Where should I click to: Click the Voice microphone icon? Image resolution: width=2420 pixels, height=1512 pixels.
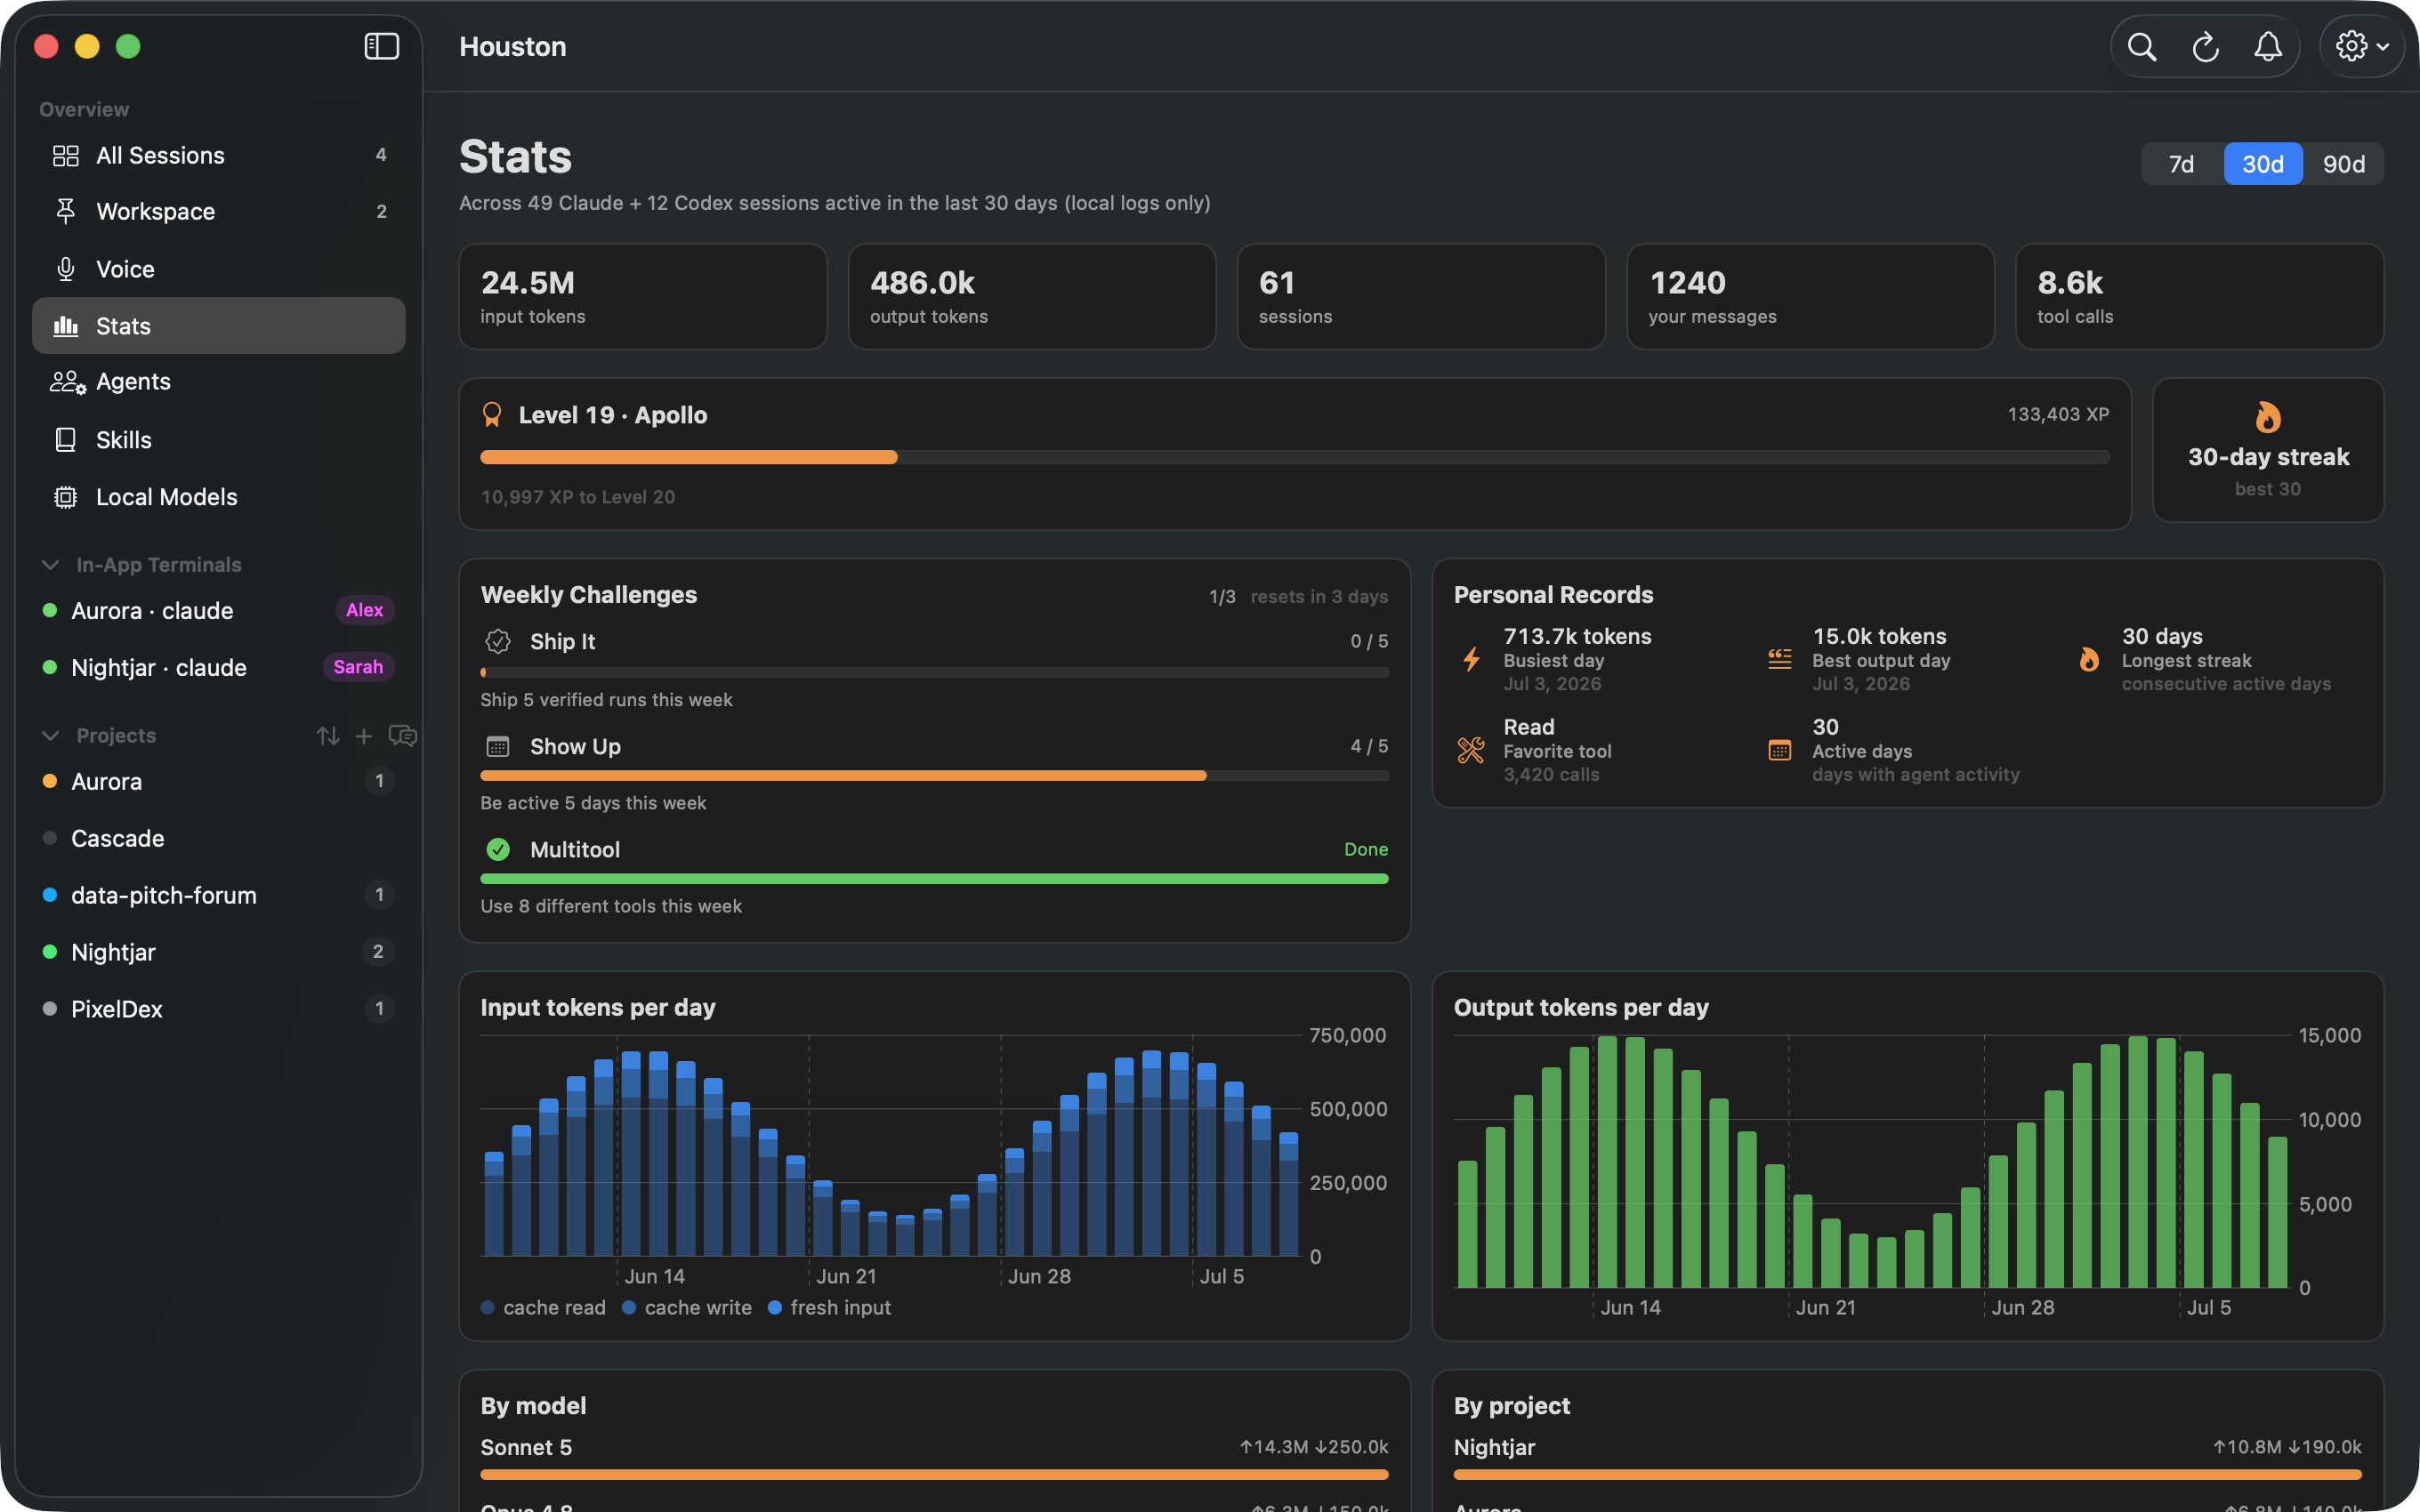(x=66, y=269)
